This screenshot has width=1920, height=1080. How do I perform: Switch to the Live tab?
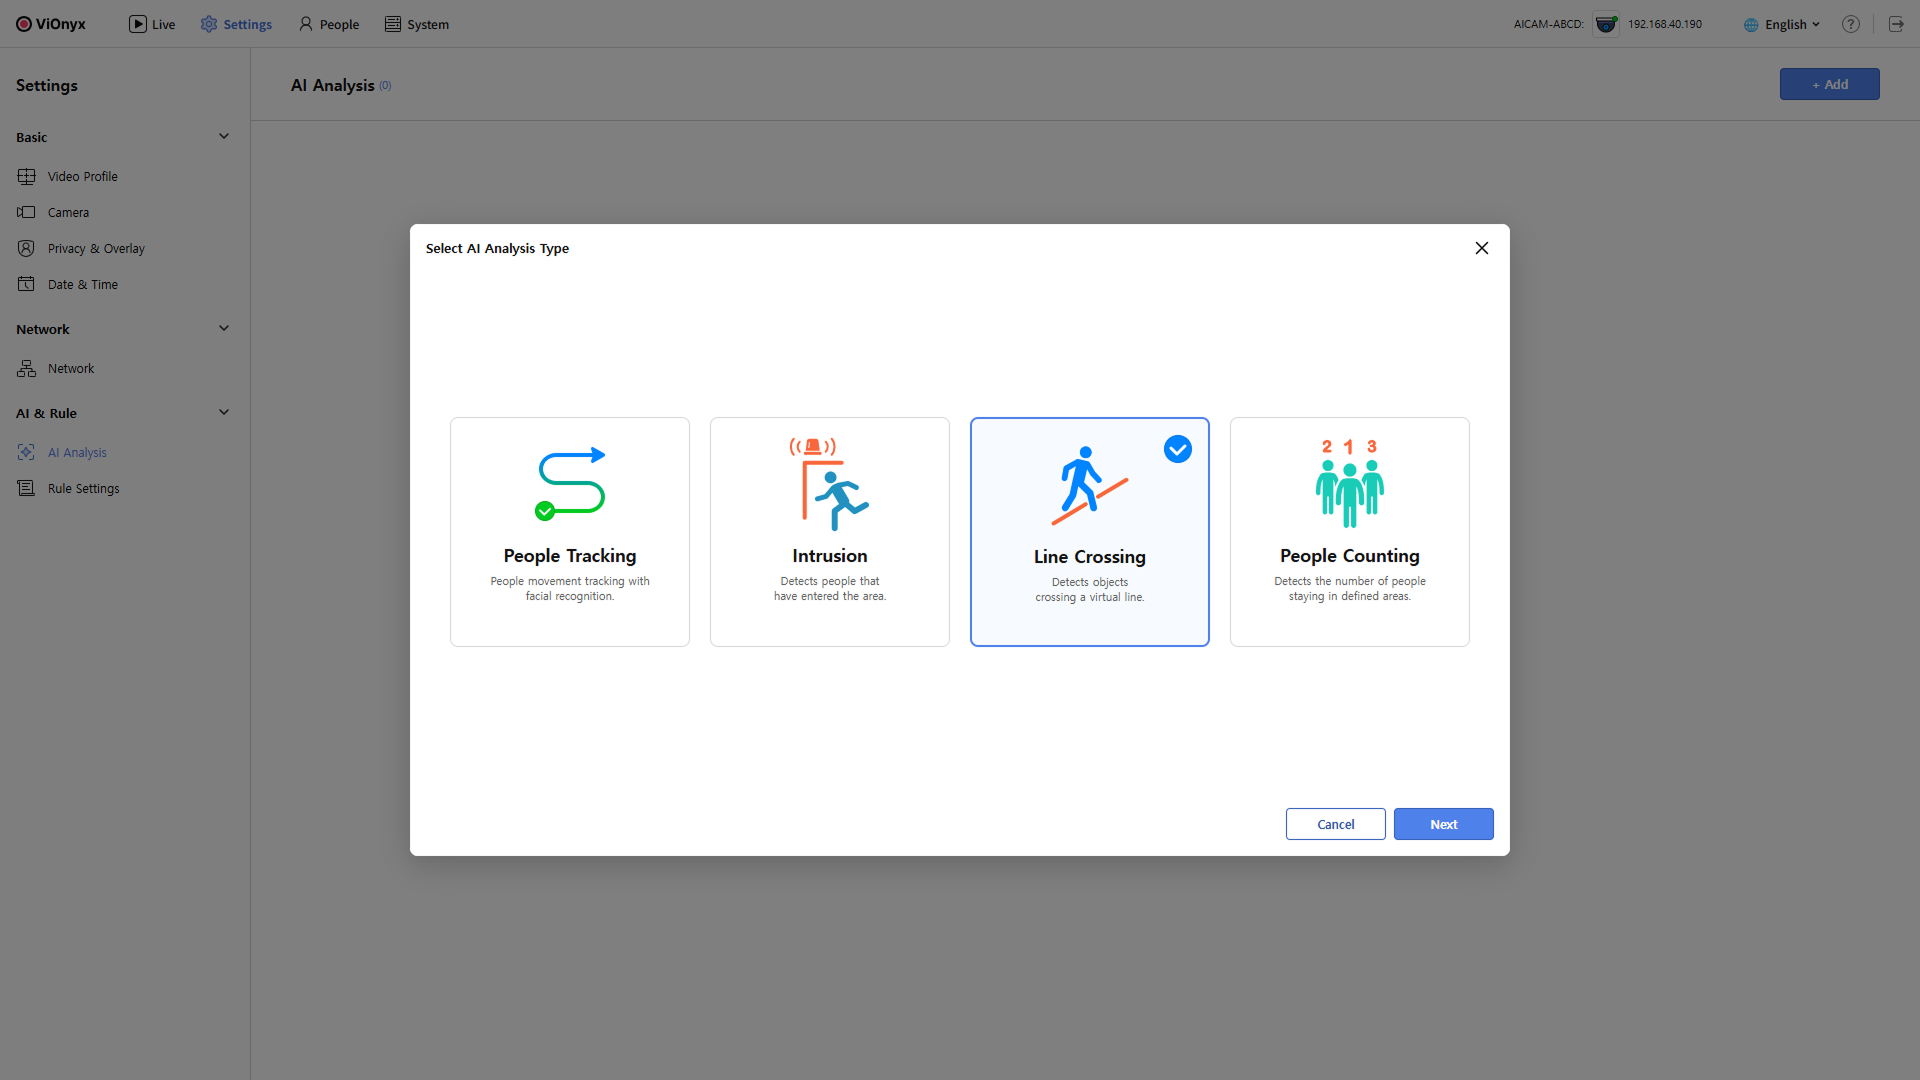pyautogui.click(x=152, y=24)
